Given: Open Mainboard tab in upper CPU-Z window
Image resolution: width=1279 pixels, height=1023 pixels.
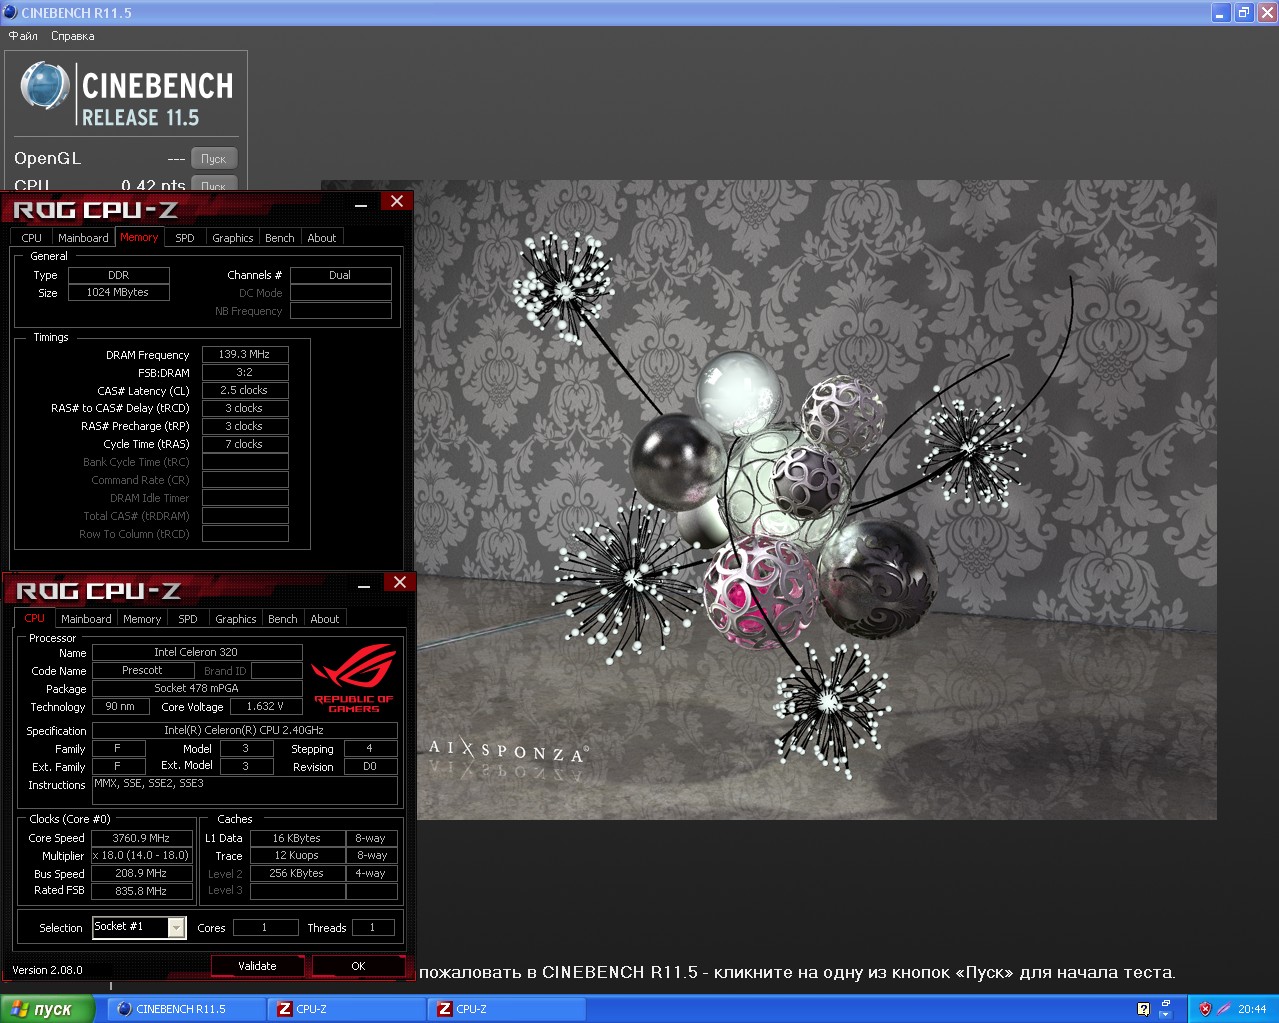Looking at the screenshot, I should [83, 238].
